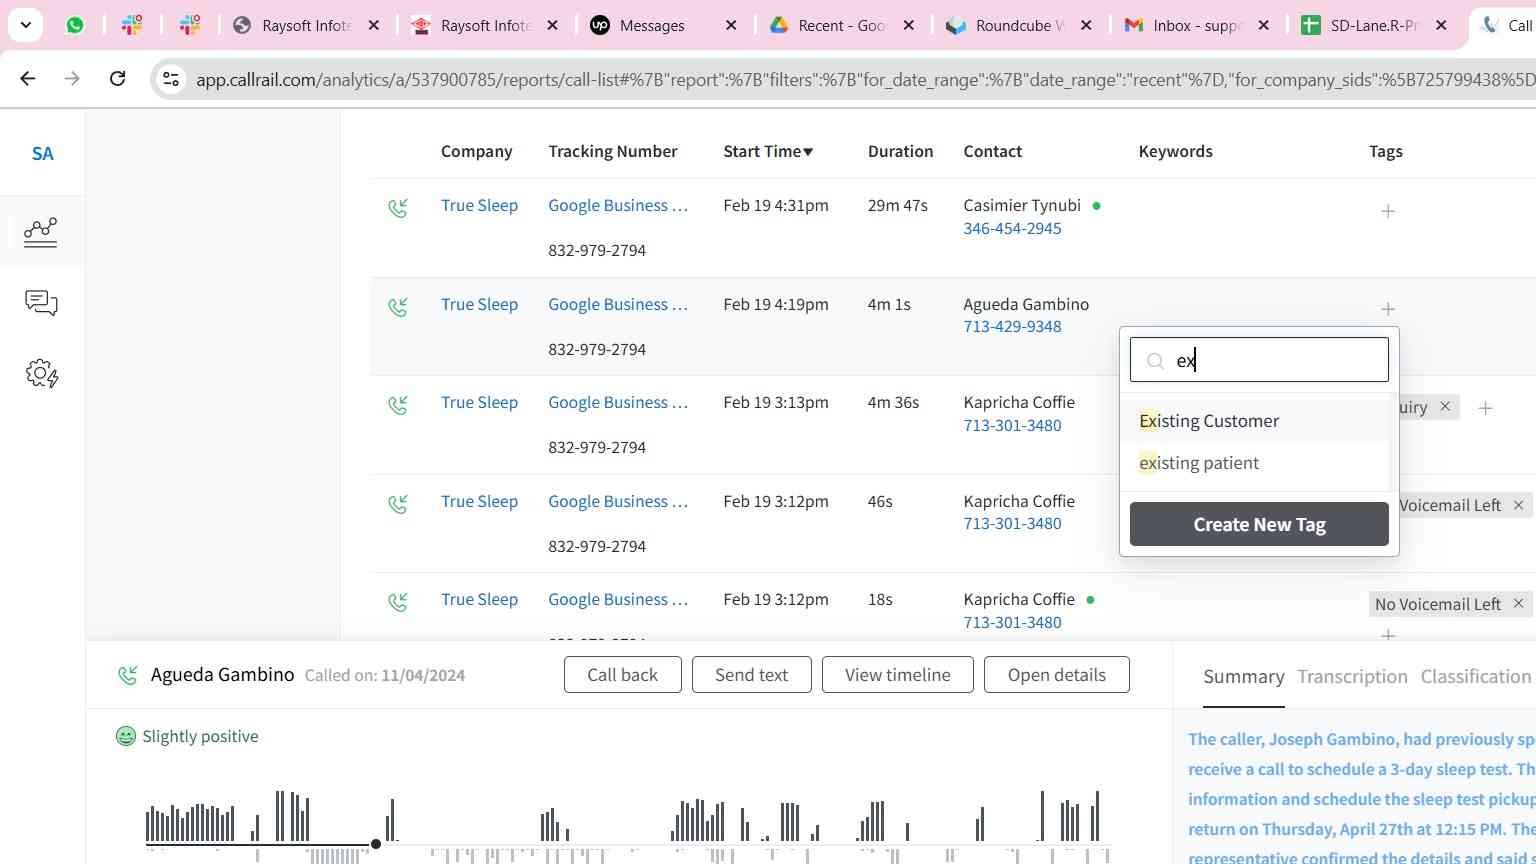Switch to the WhatsApp pinned tab

75,25
